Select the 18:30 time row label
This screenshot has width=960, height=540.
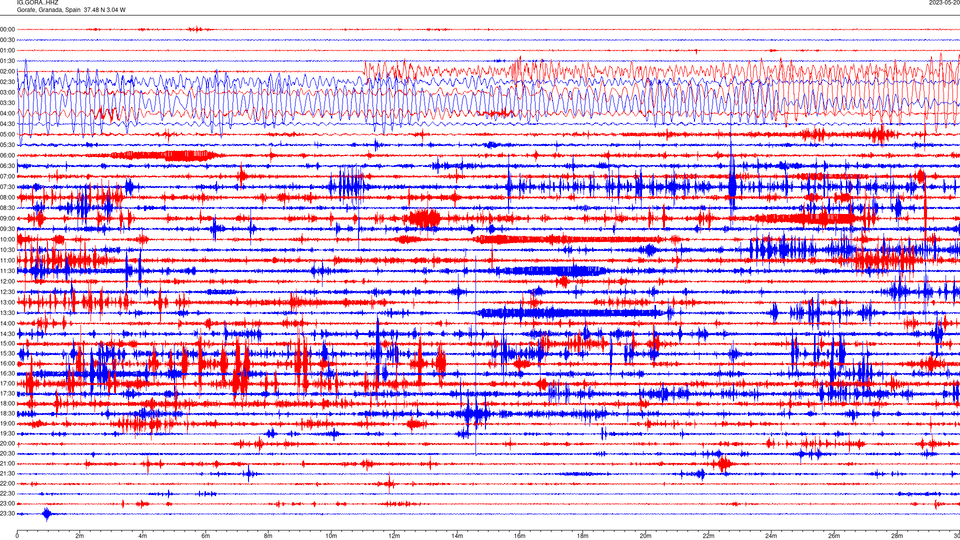(x=7, y=414)
